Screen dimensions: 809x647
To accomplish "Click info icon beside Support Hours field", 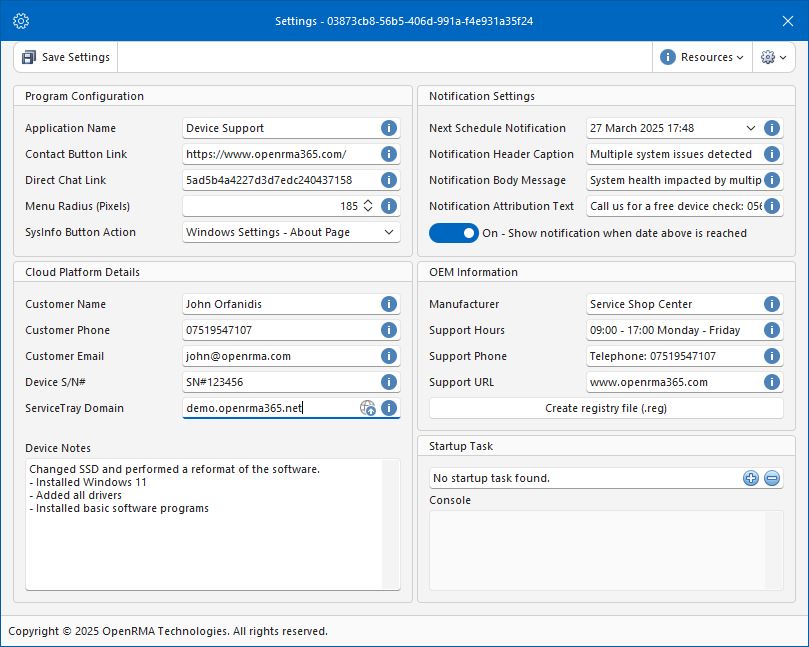I will (x=772, y=330).
